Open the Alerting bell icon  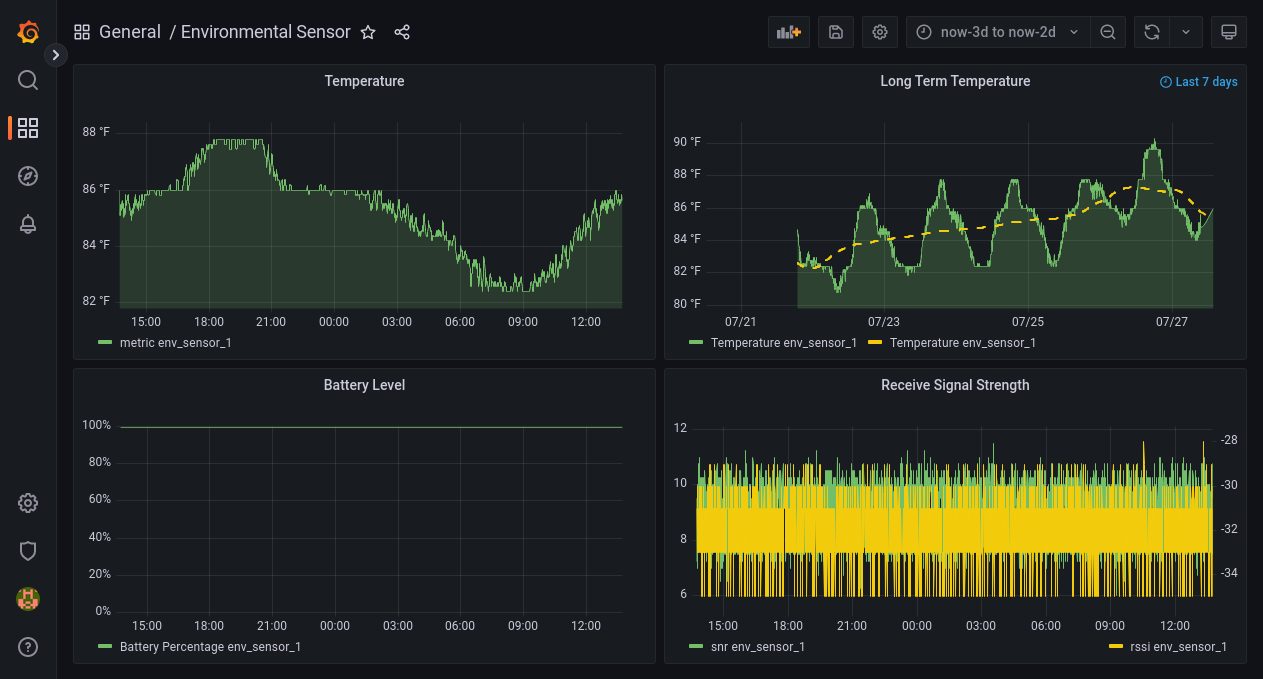tap(28, 224)
